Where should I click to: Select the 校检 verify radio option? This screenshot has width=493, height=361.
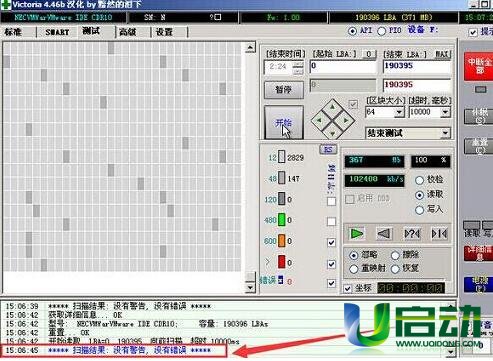click(419, 180)
